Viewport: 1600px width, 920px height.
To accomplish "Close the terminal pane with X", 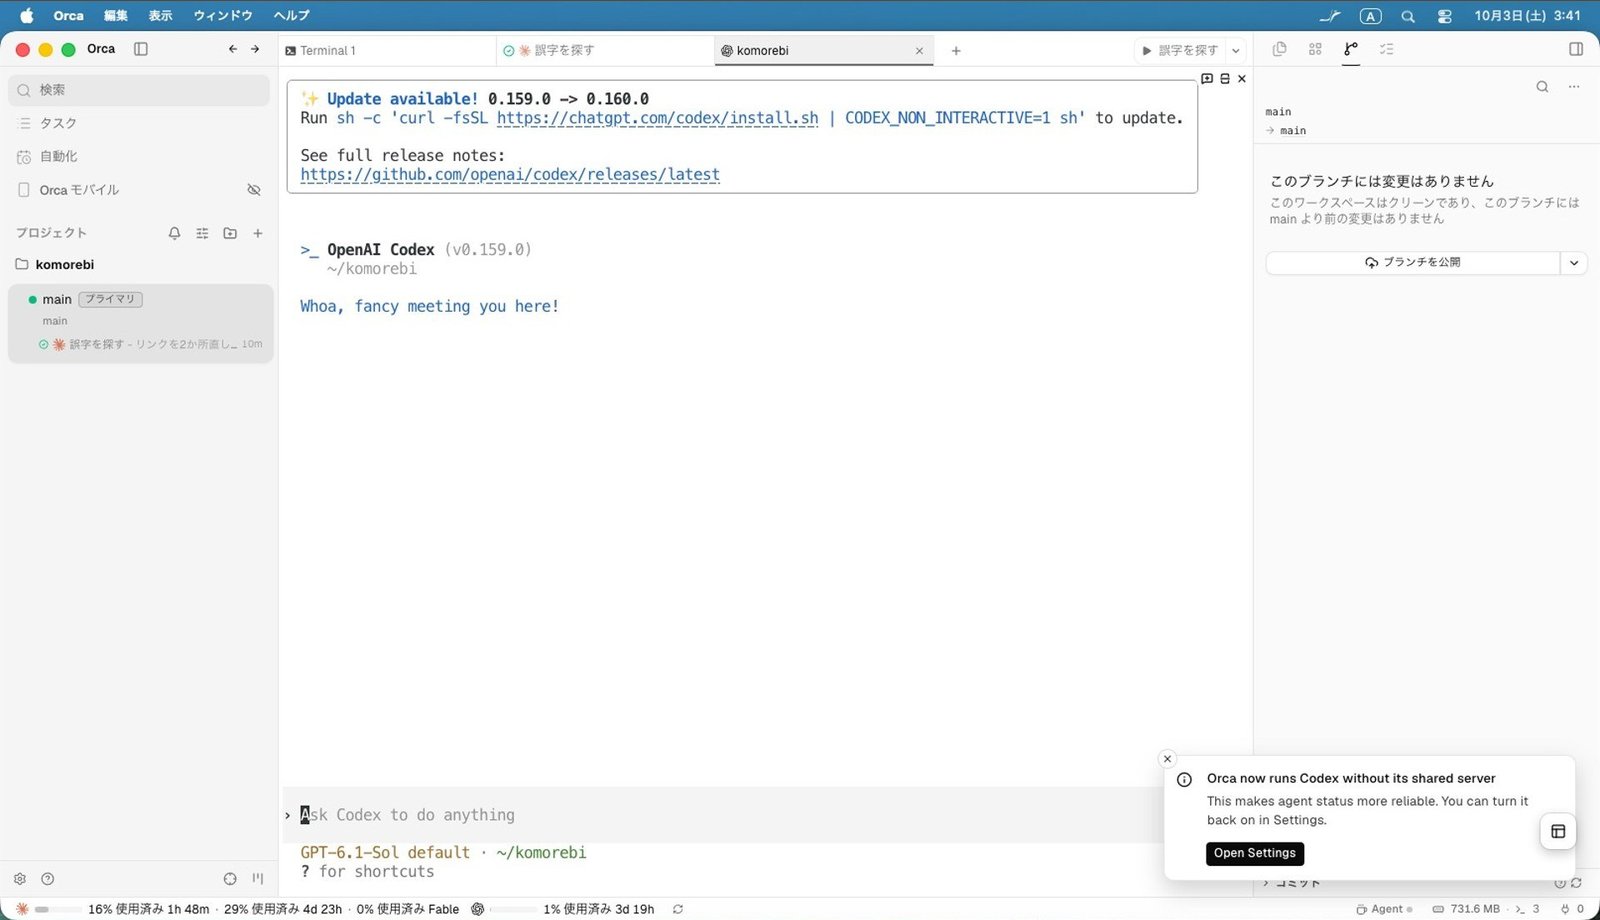I will [1242, 78].
